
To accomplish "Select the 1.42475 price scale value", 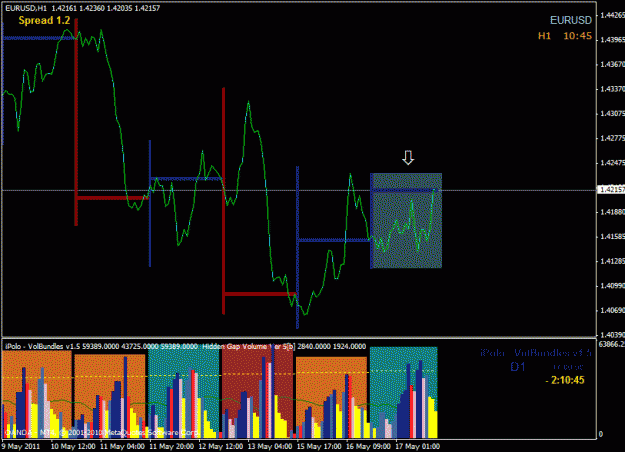I will 612,163.
